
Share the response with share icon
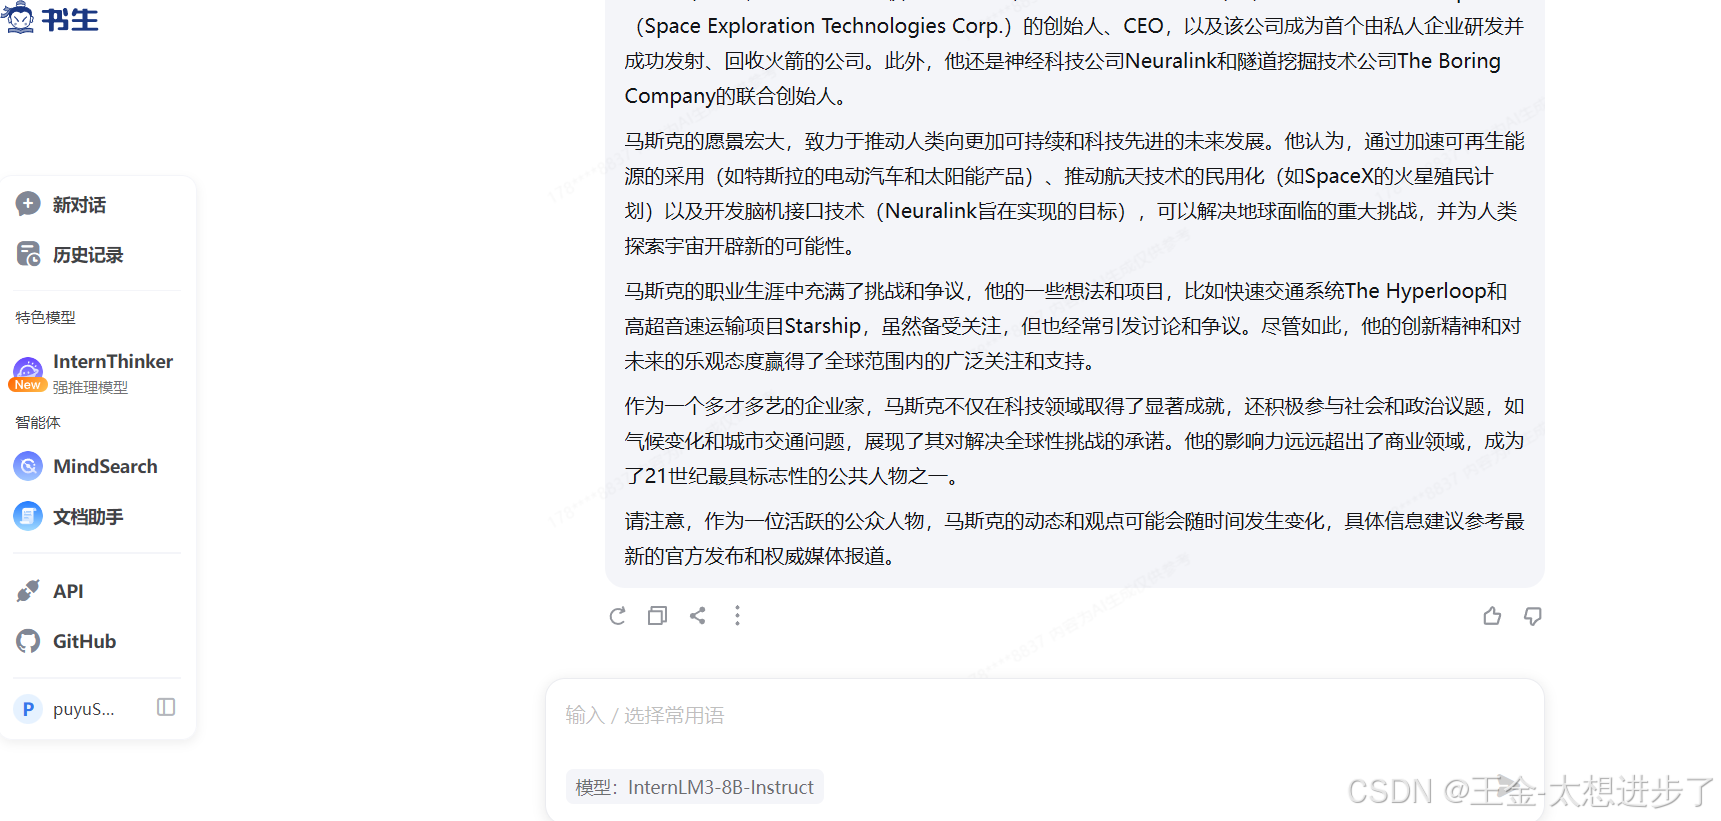pos(697,616)
